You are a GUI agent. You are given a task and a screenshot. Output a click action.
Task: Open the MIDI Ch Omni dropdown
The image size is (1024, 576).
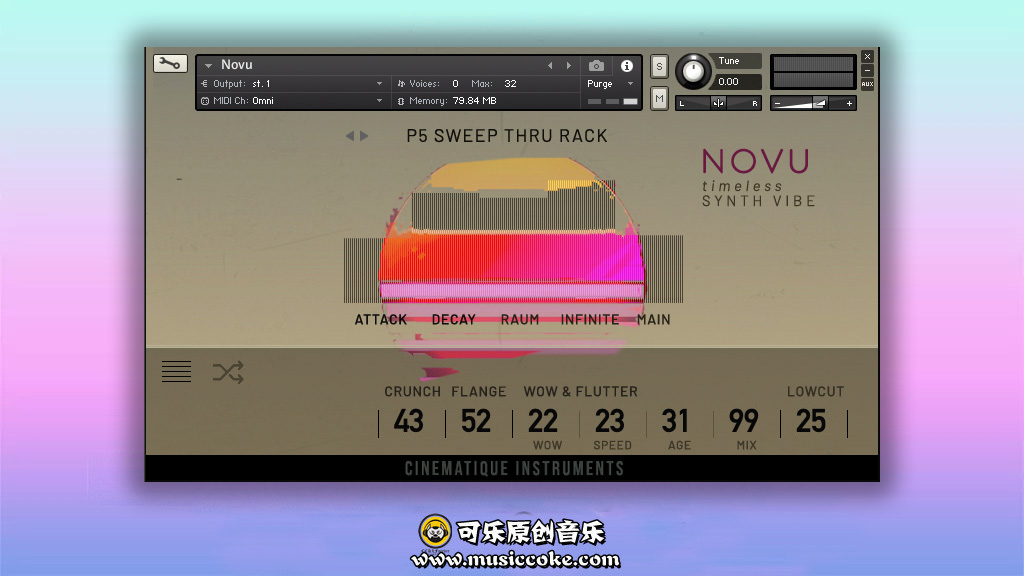tap(292, 101)
